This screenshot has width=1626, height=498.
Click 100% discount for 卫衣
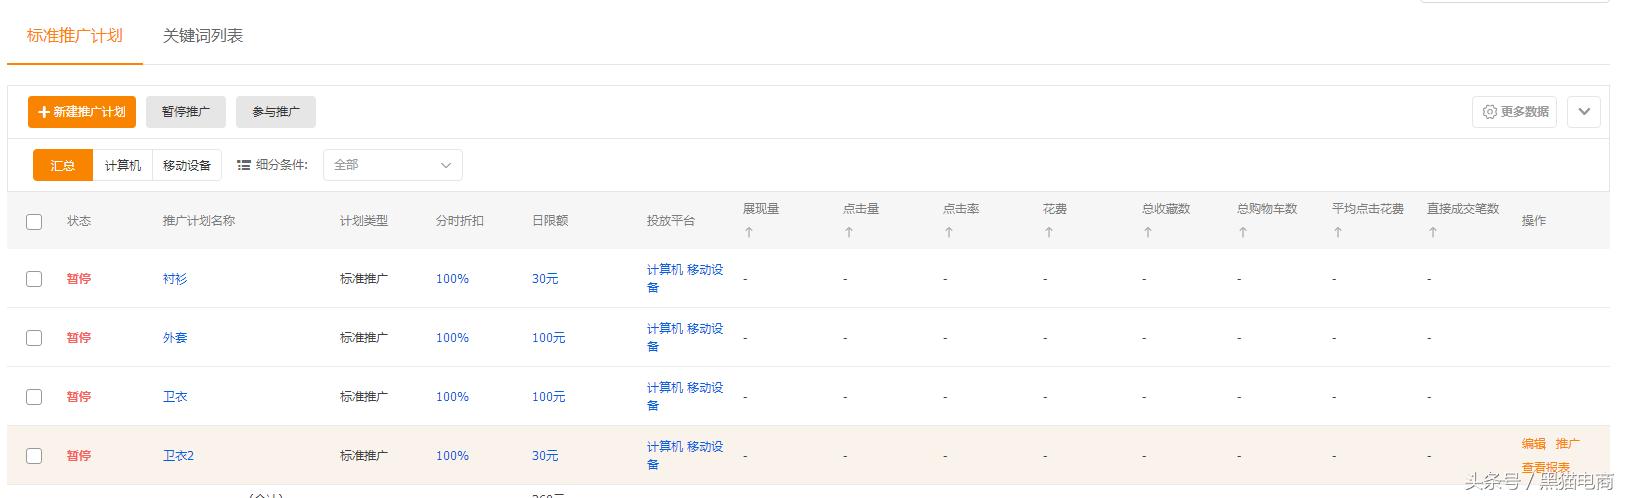pos(452,397)
